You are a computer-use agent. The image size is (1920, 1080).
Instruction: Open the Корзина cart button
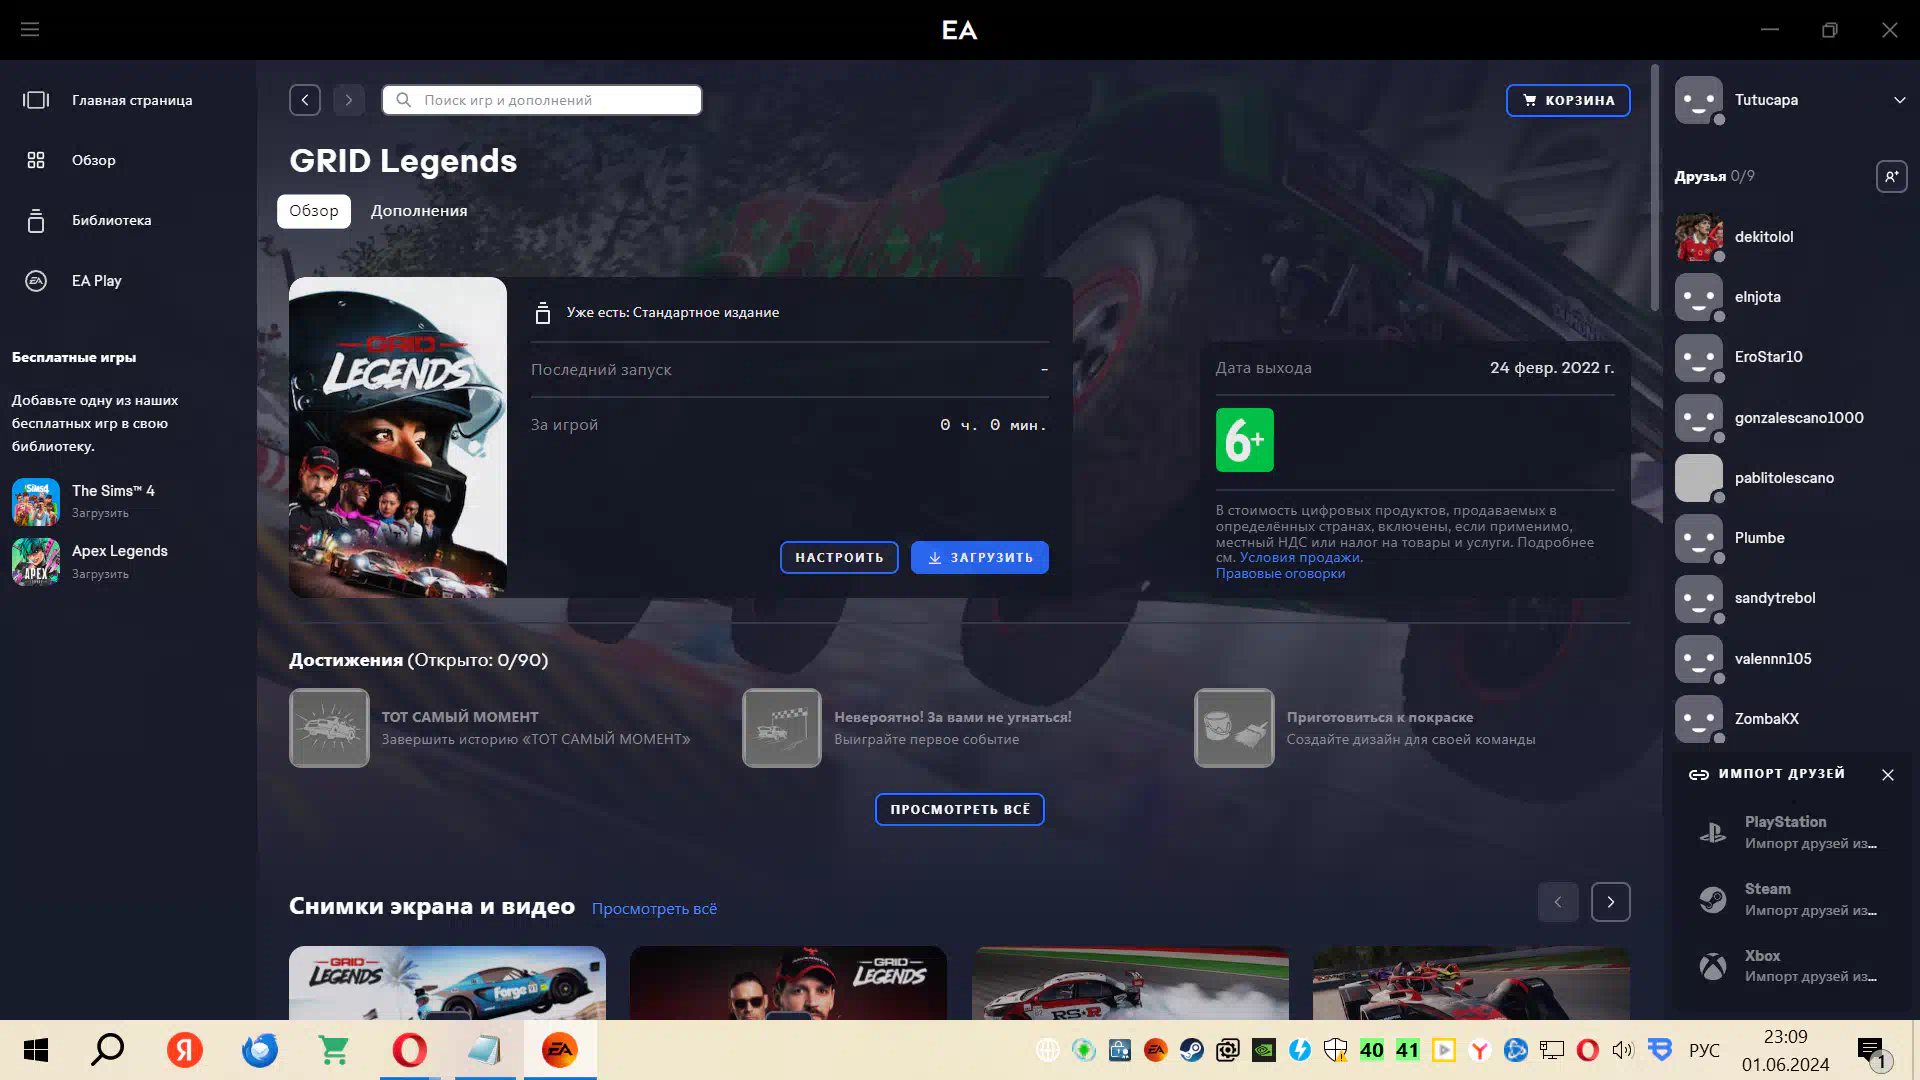pos(1568,100)
